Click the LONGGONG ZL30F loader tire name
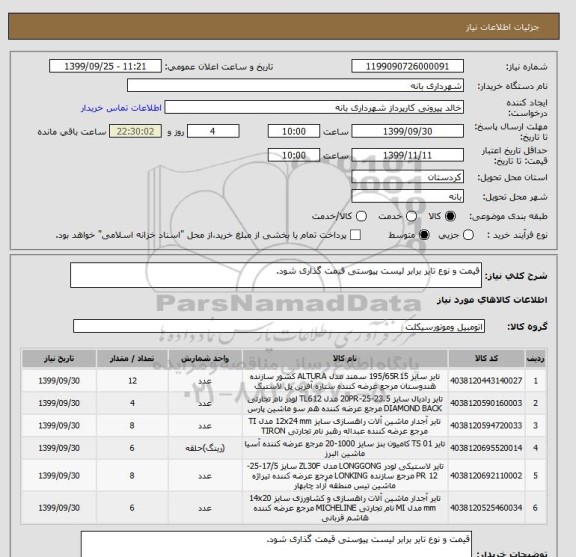This screenshot has height=557, width=576. click(345, 476)
